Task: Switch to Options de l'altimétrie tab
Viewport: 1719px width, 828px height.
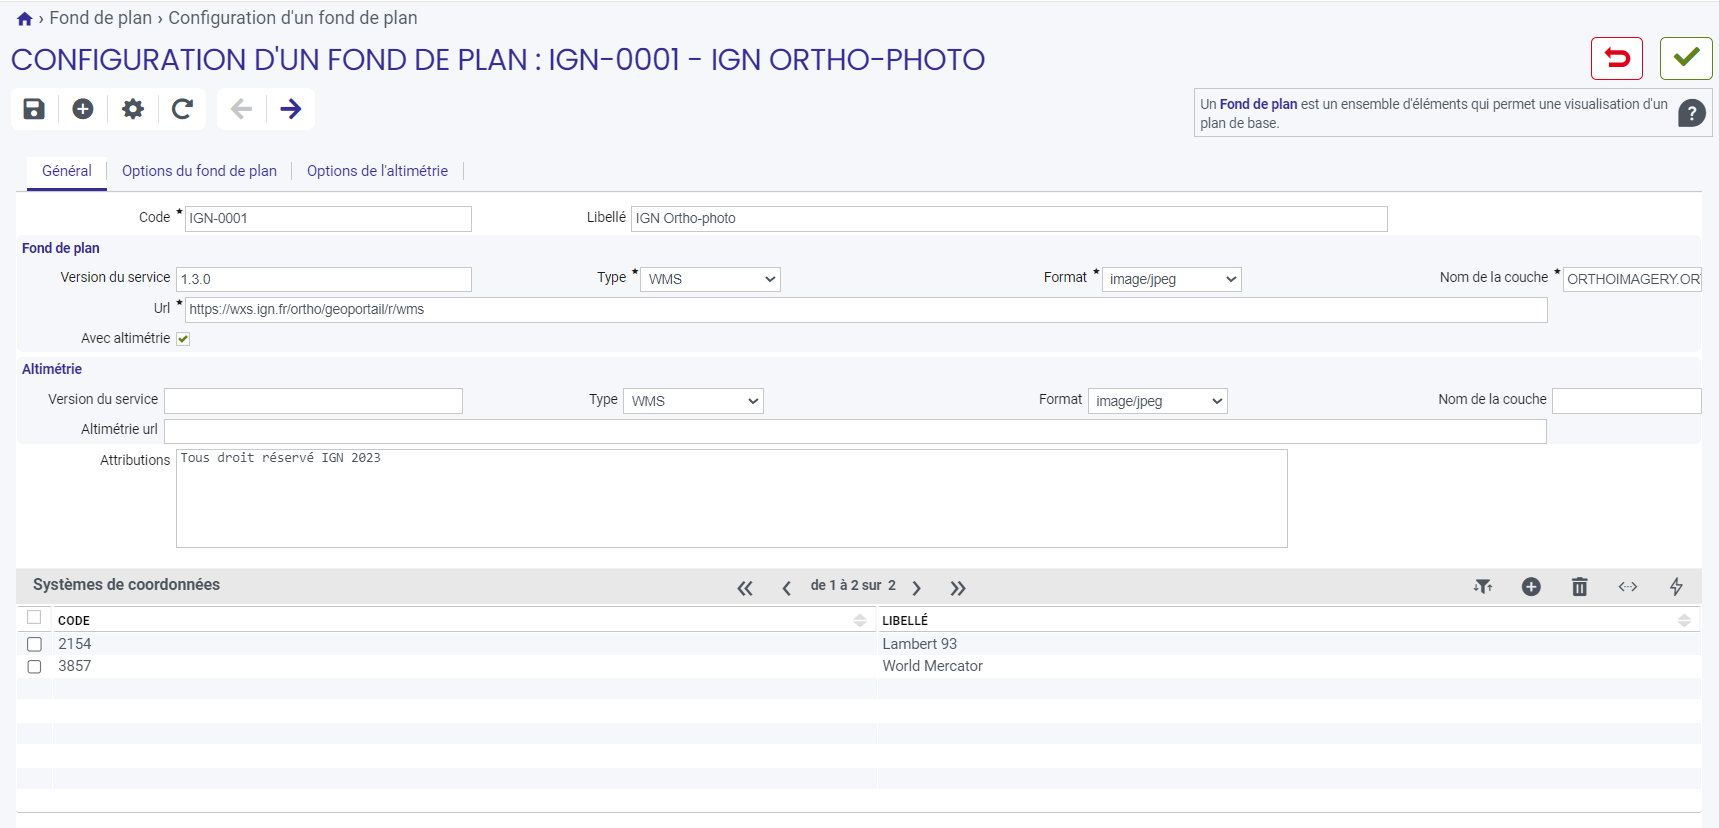Action: [377, 171]
